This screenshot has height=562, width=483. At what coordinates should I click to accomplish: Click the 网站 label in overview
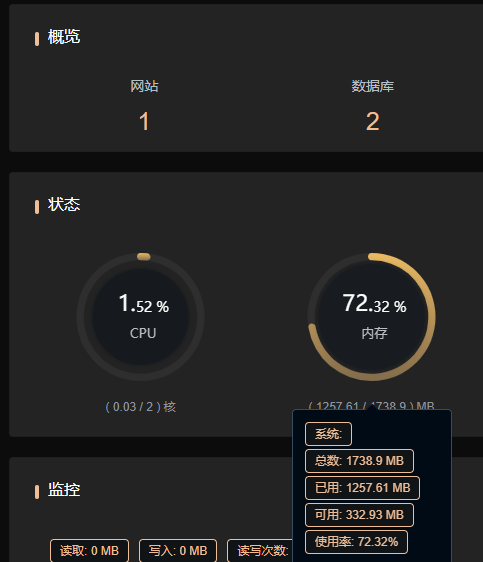pyautogui.click(x=144, y=86)
